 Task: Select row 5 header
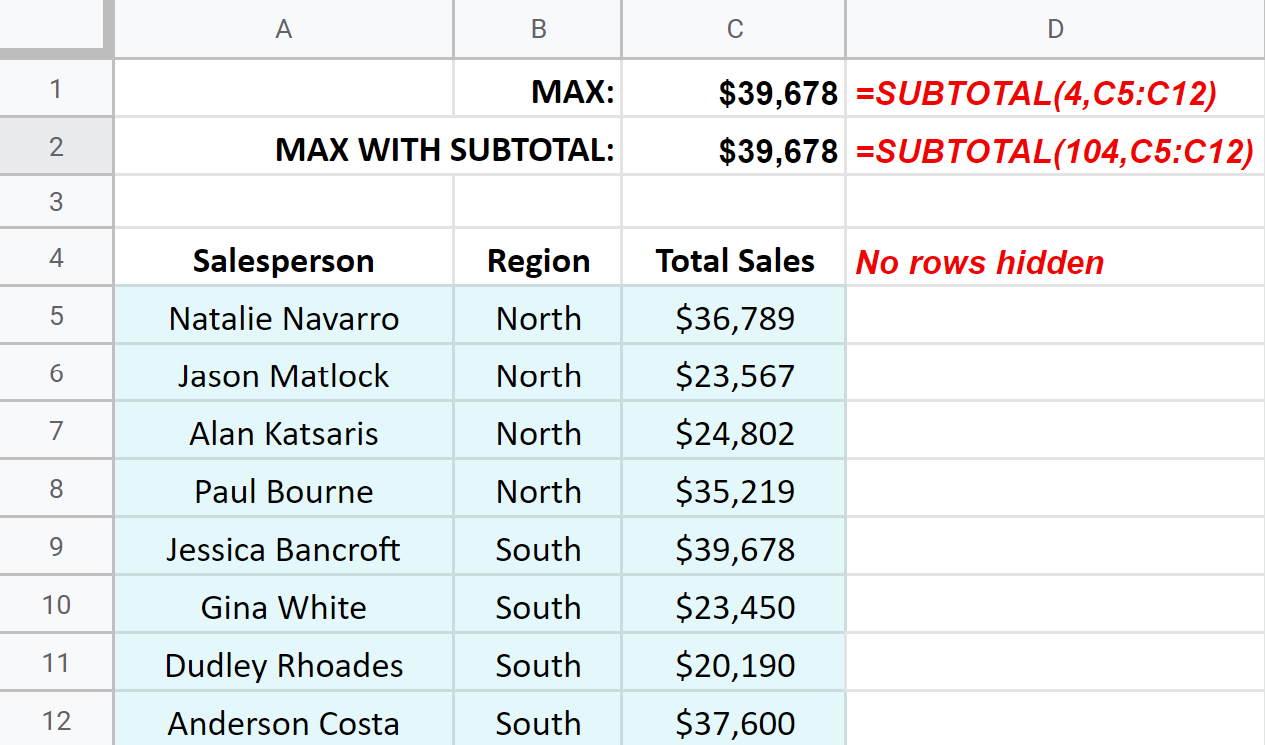coord(56,316)
